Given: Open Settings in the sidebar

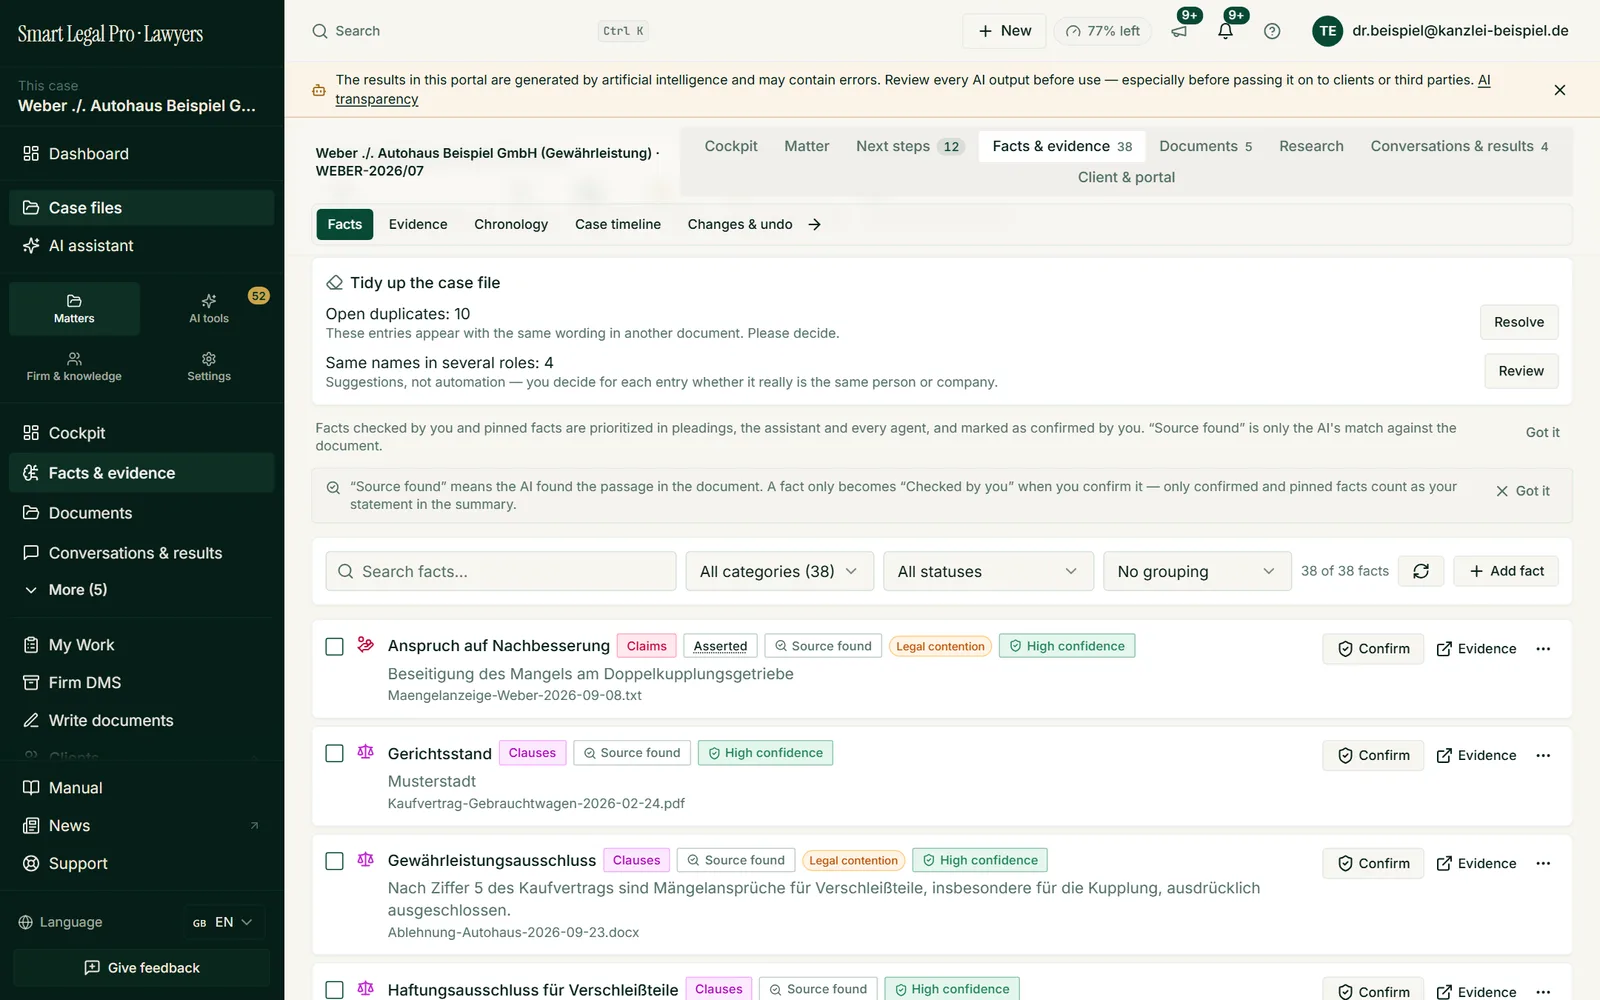Looking at the screenshot, I should [209, 366].
